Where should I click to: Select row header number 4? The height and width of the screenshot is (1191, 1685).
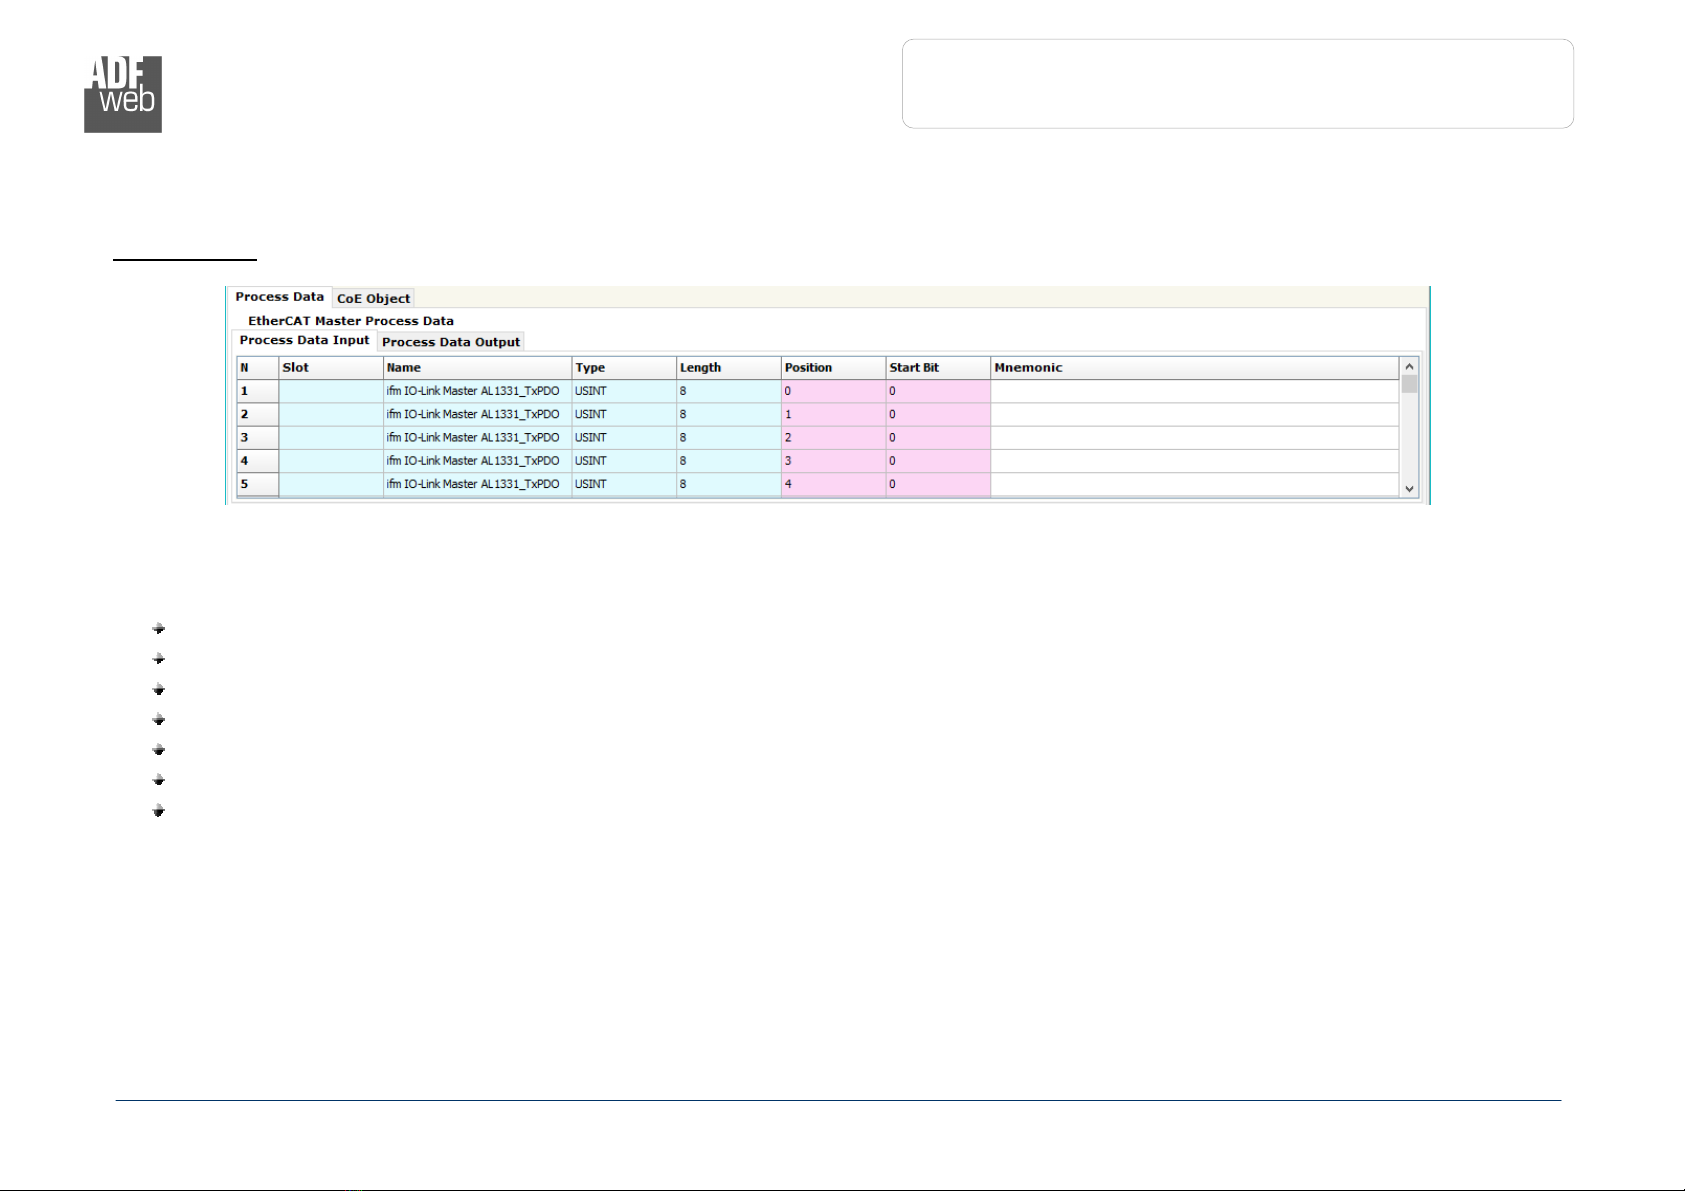click(257, 461)
